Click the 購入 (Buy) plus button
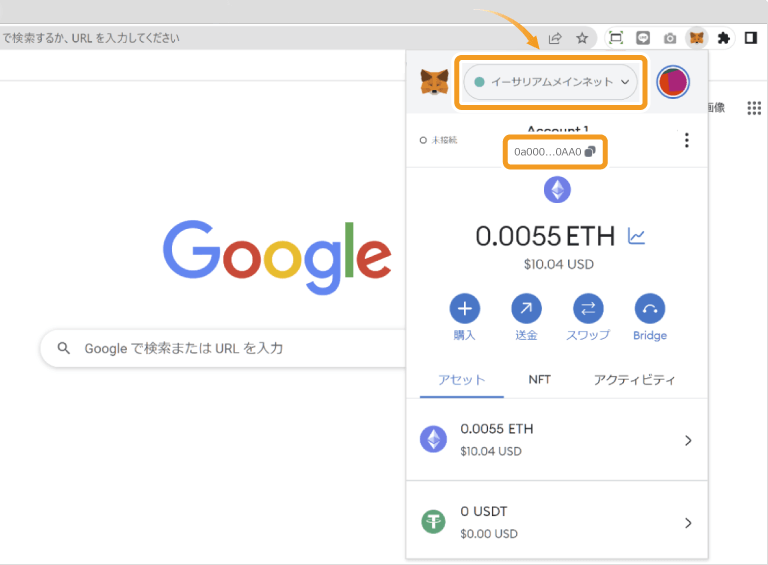The width and height of the screenshot is (768, 565). click(x=464, y=308)
